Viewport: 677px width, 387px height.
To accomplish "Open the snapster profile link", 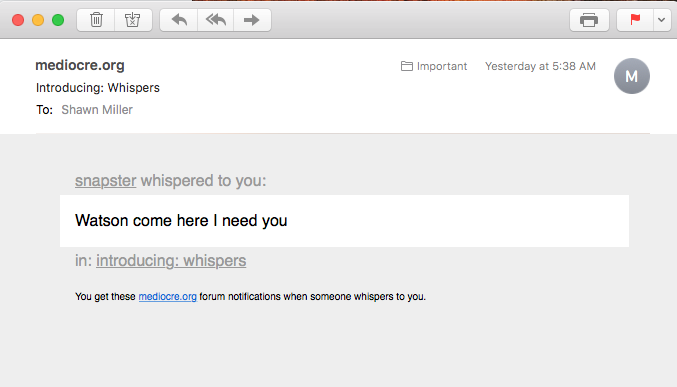I will (x=105, y=181).
